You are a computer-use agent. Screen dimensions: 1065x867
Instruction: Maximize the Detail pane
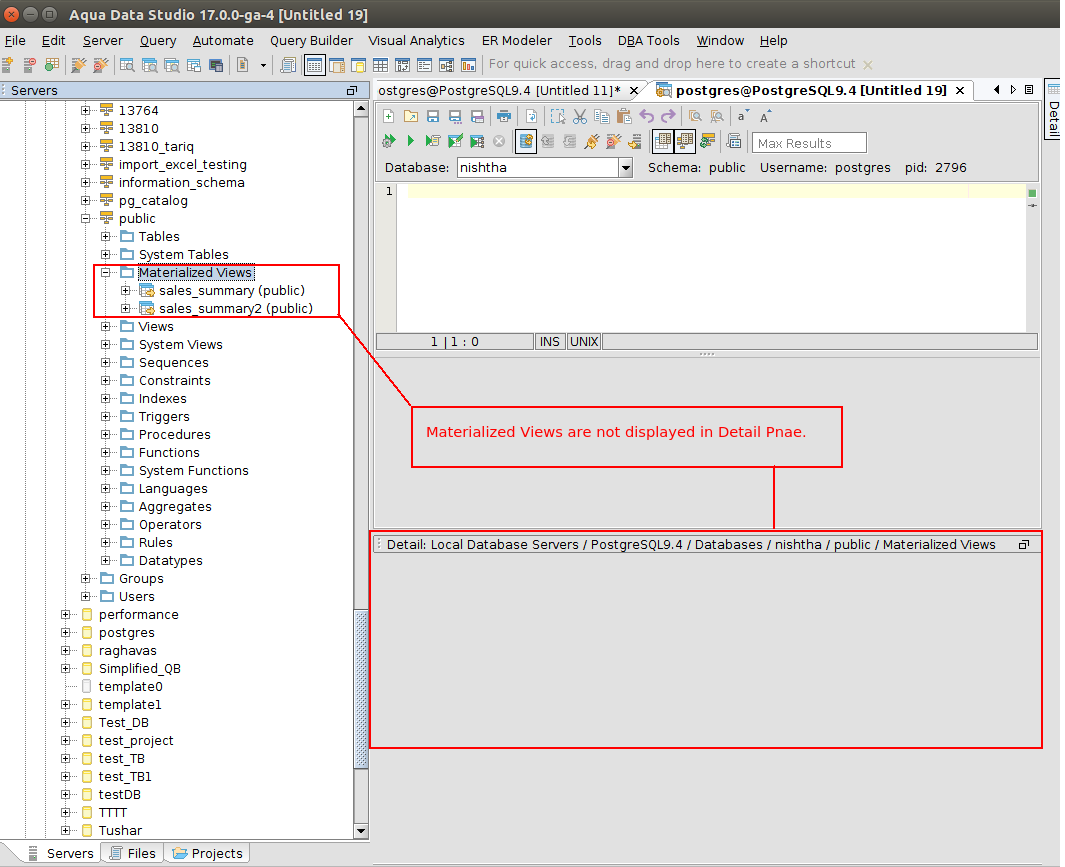coord(1024,544)
